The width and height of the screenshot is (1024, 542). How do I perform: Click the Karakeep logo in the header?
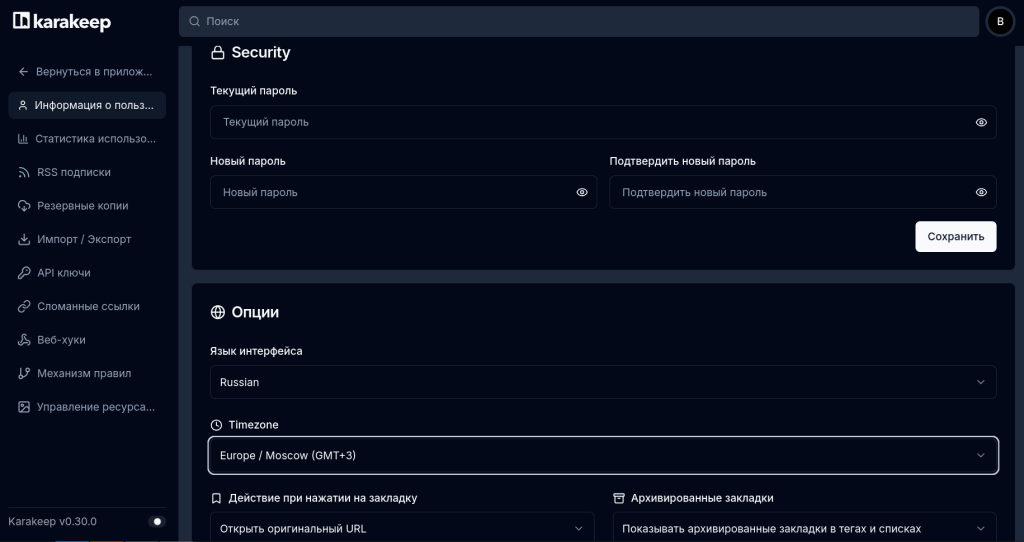tap(62, 22)
